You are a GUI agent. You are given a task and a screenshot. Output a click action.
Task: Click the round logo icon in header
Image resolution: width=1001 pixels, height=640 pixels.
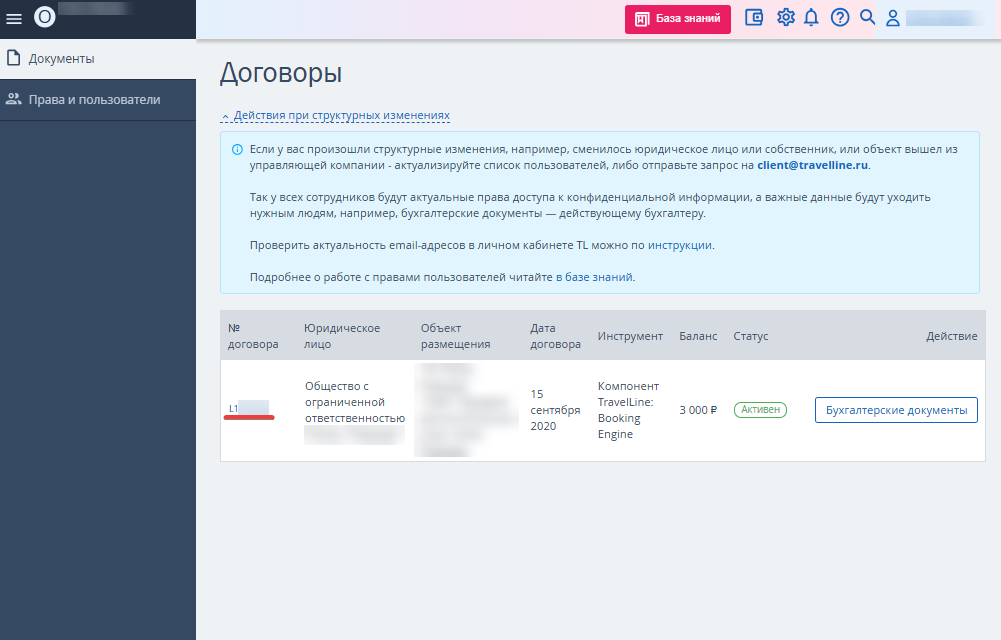pos(45,17)
